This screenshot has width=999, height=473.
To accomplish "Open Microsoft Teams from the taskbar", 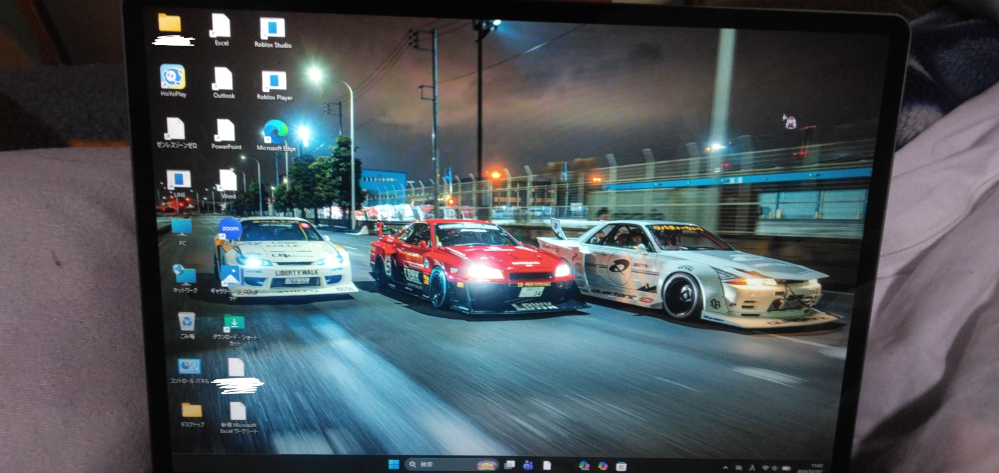I will 528,465.
